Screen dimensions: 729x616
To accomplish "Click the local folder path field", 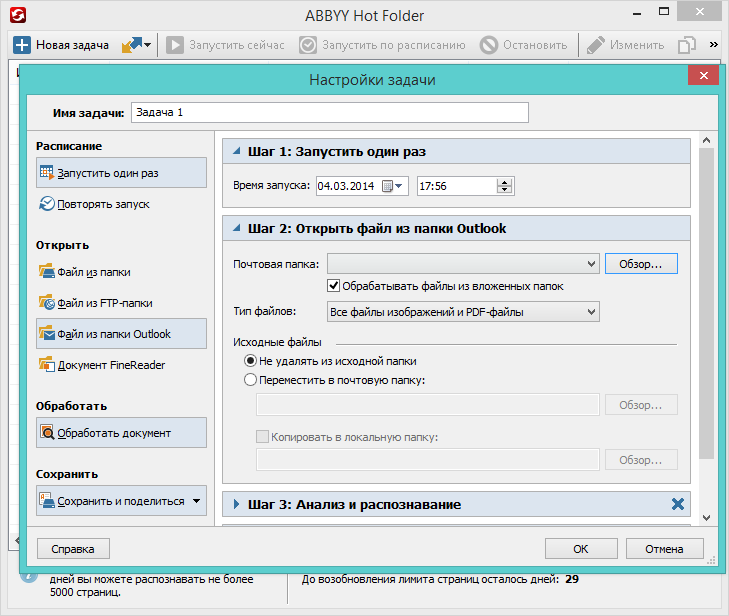I will [x=427, y=460].
